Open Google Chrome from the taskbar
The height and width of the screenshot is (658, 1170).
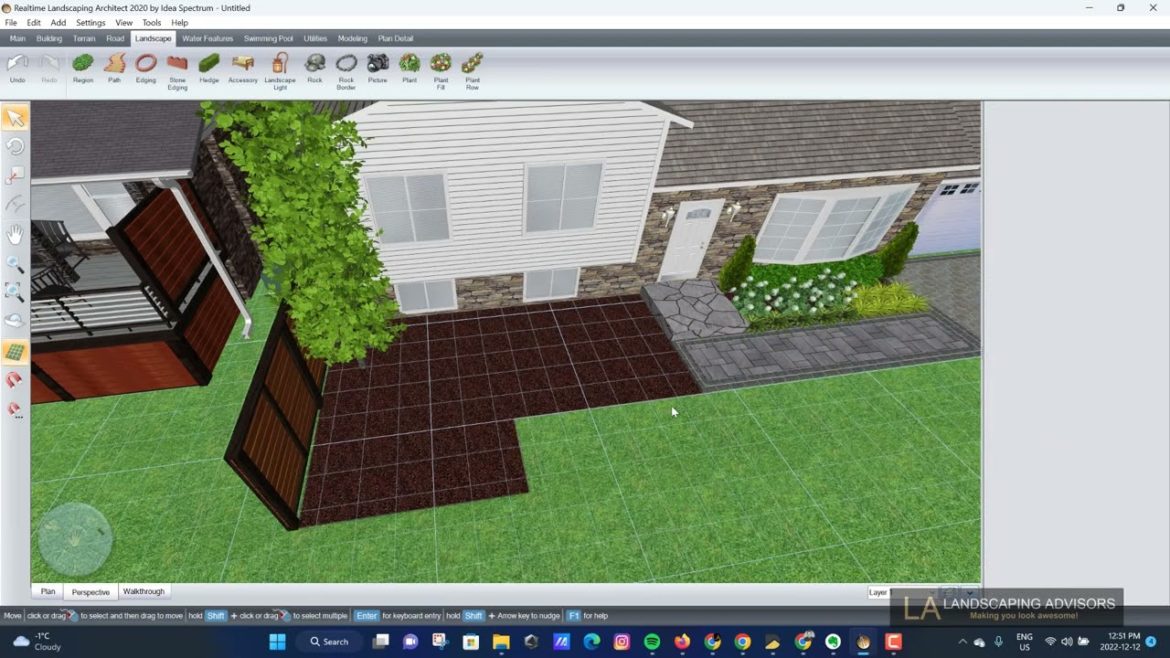(x=741, y=641)
